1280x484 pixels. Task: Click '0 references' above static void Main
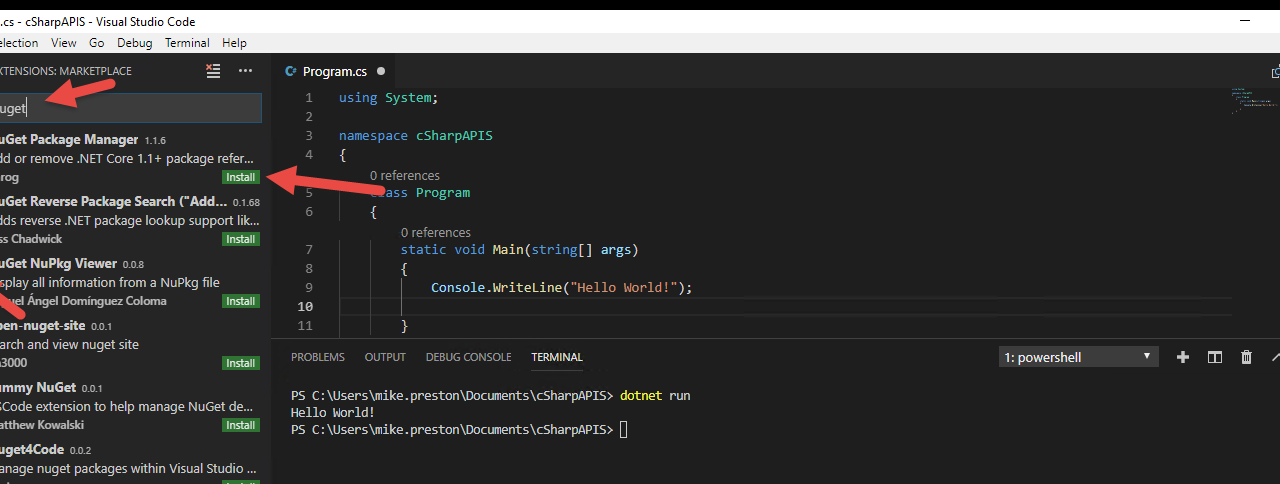436,233
